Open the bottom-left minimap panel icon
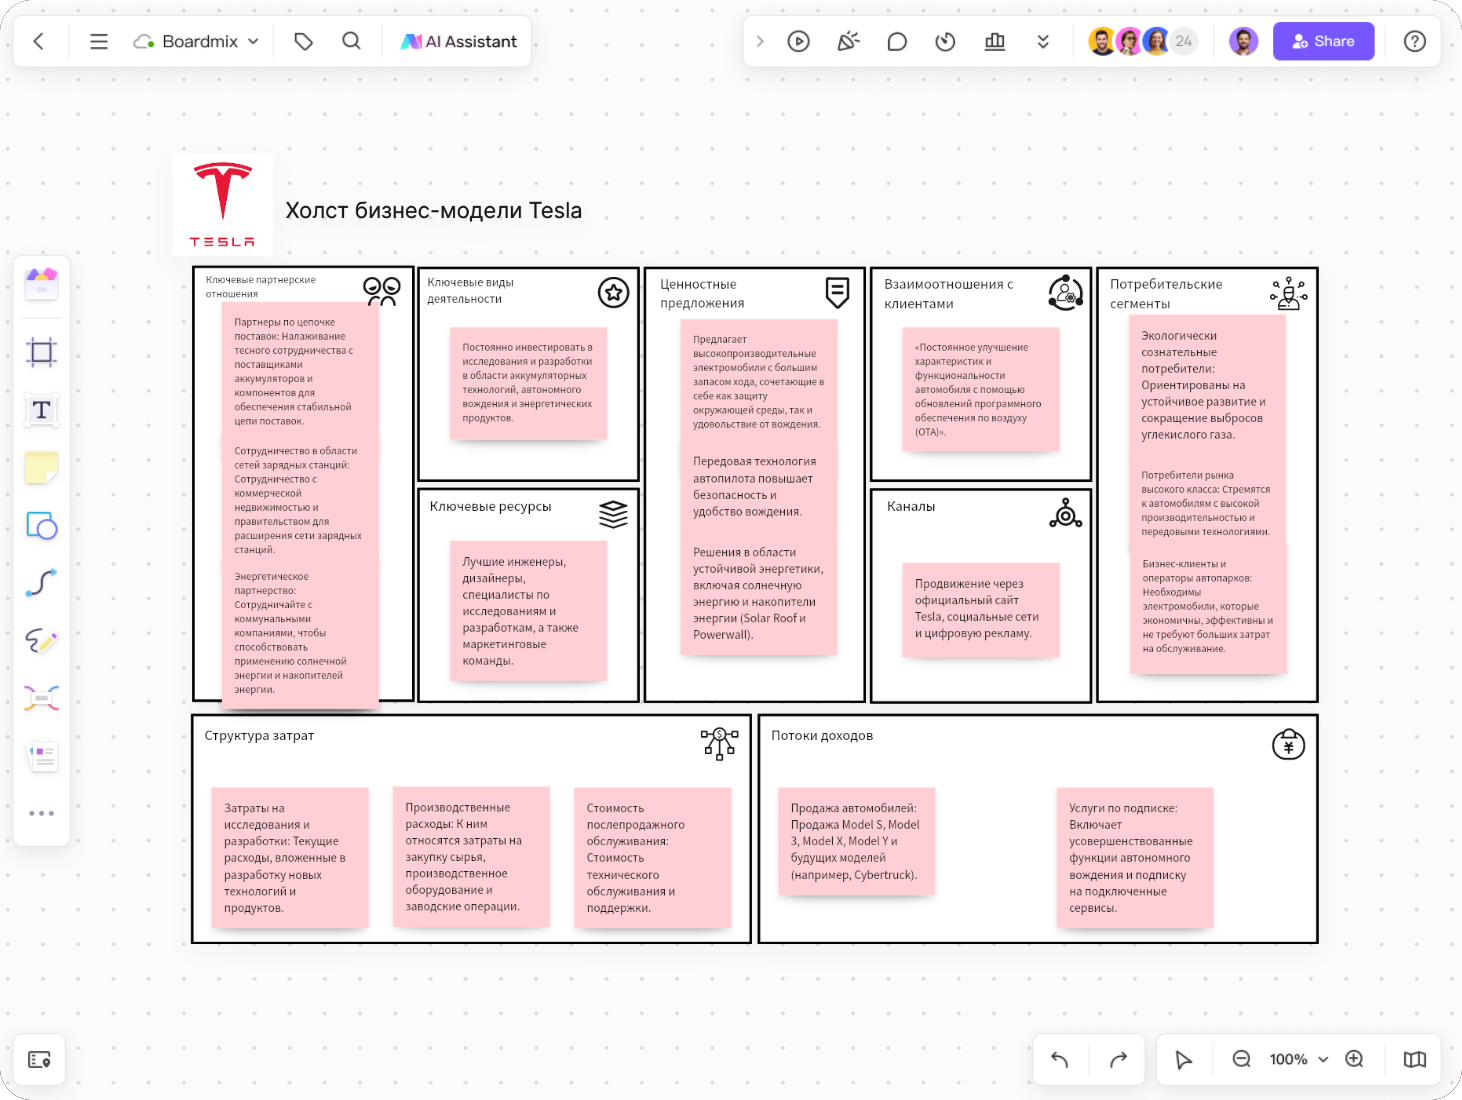 click(39, 1060)
